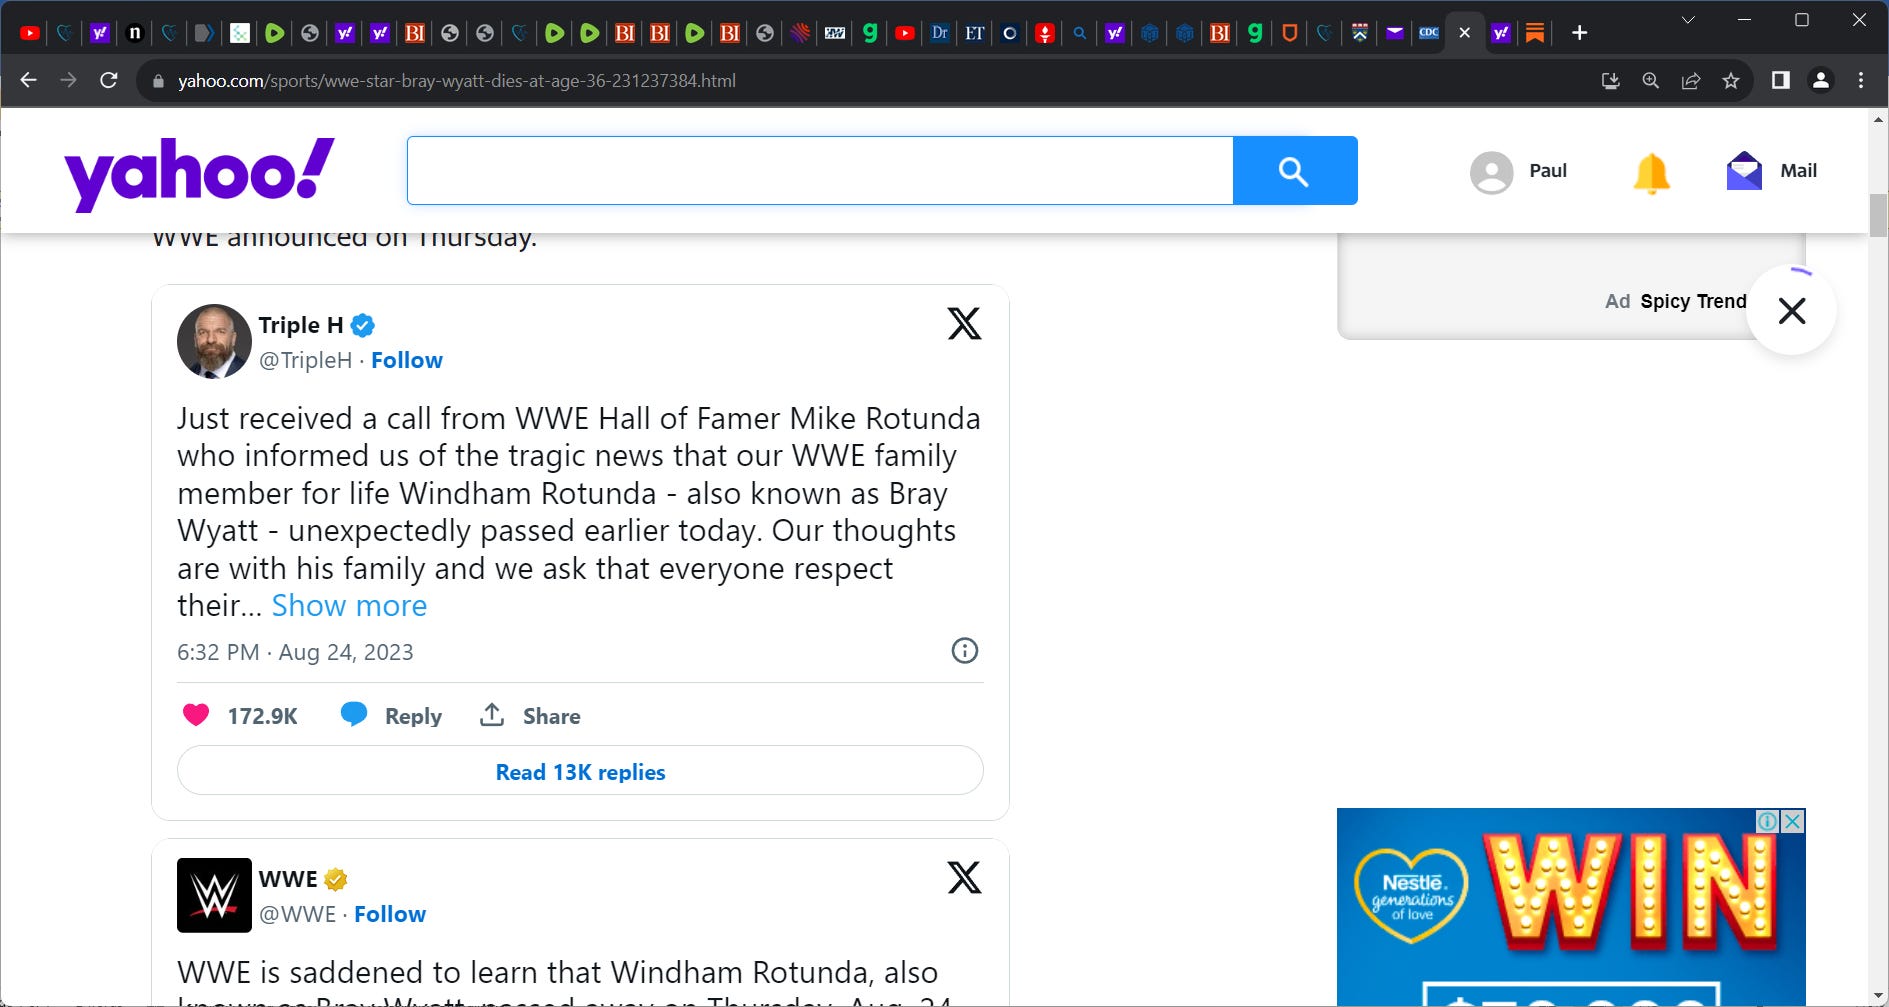Switch to the Dr tab

940,33
